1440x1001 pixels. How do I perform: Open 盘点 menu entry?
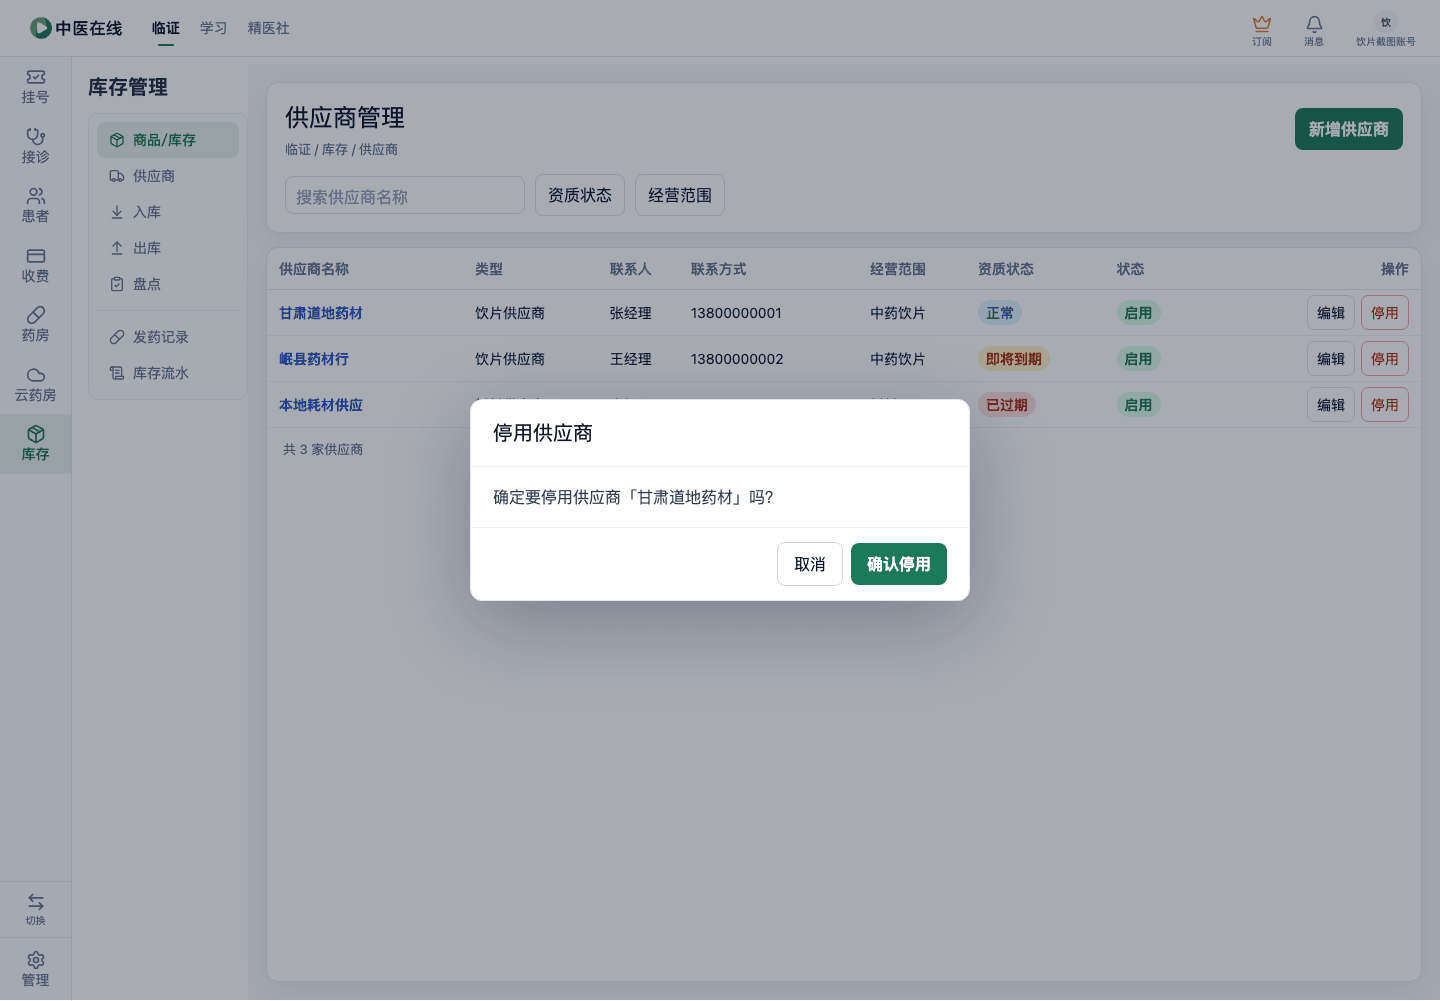point(168,284)
